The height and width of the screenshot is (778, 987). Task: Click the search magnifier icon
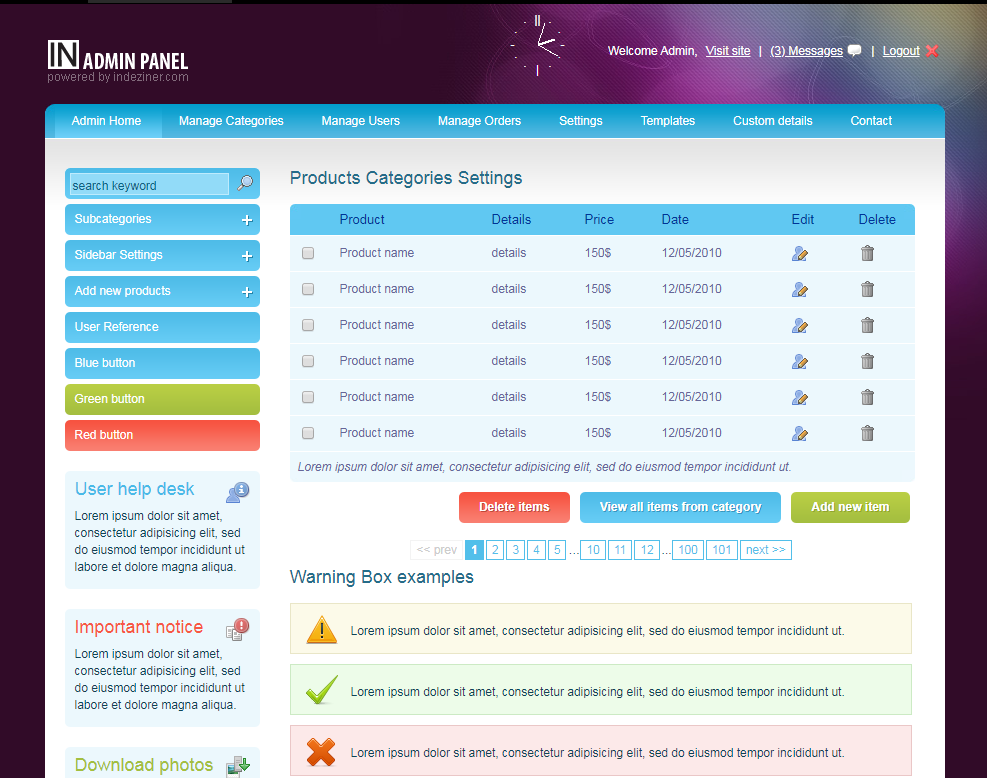[x=245, y=184]
